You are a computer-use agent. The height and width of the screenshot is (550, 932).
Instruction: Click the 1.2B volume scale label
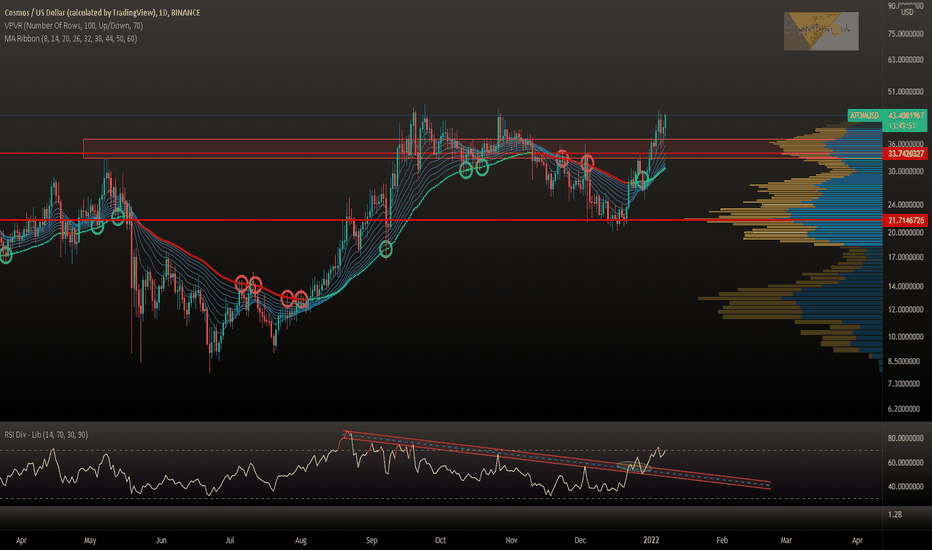[x=895, y=514]
